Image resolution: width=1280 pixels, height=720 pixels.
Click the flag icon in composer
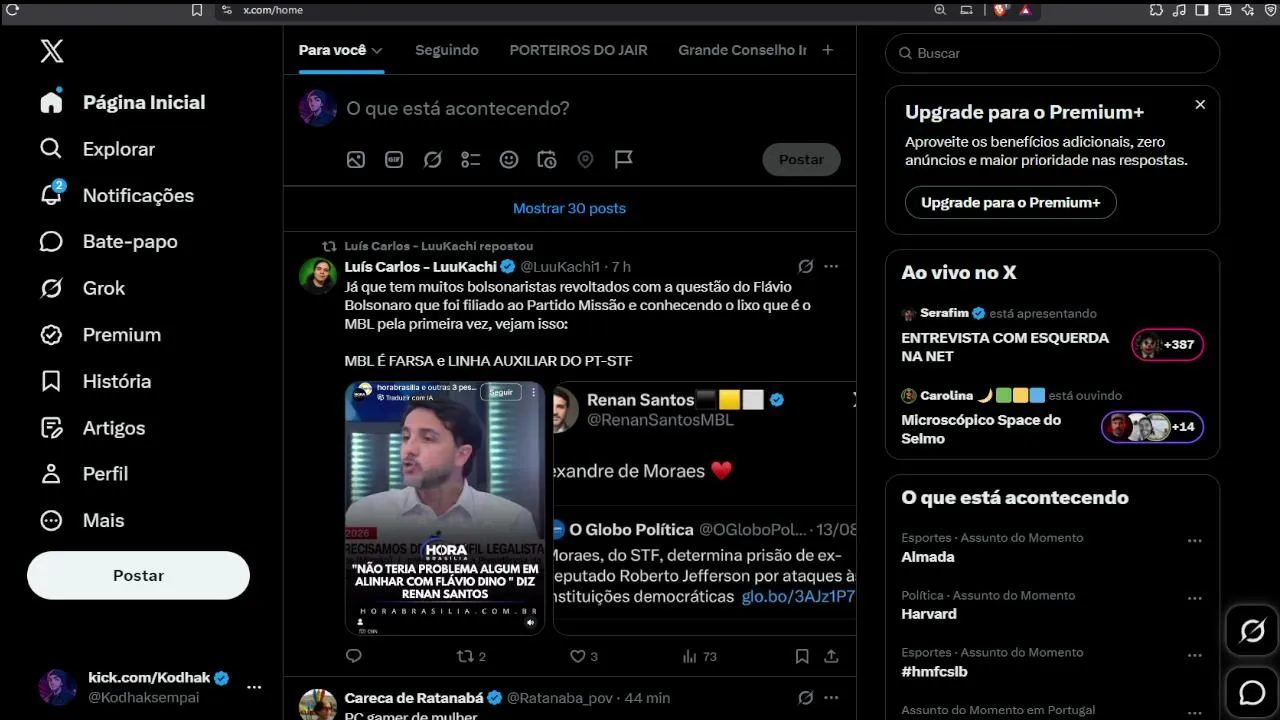pos(623,159)
